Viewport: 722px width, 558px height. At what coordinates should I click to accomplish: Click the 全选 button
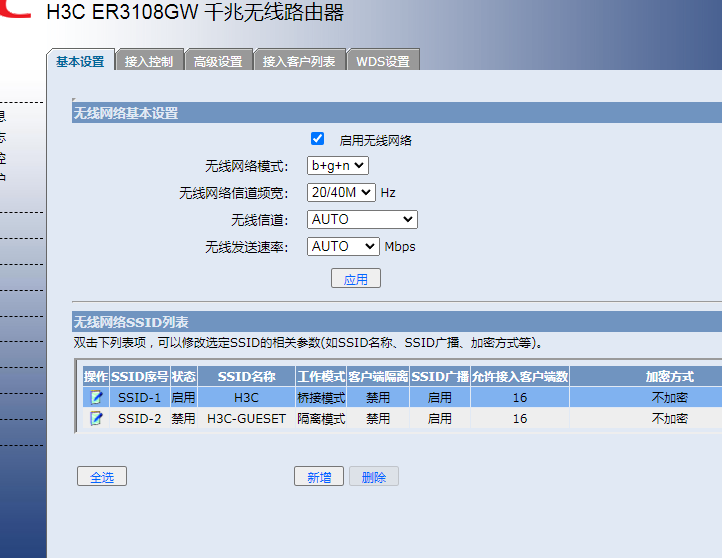click(x=102, y=477)
